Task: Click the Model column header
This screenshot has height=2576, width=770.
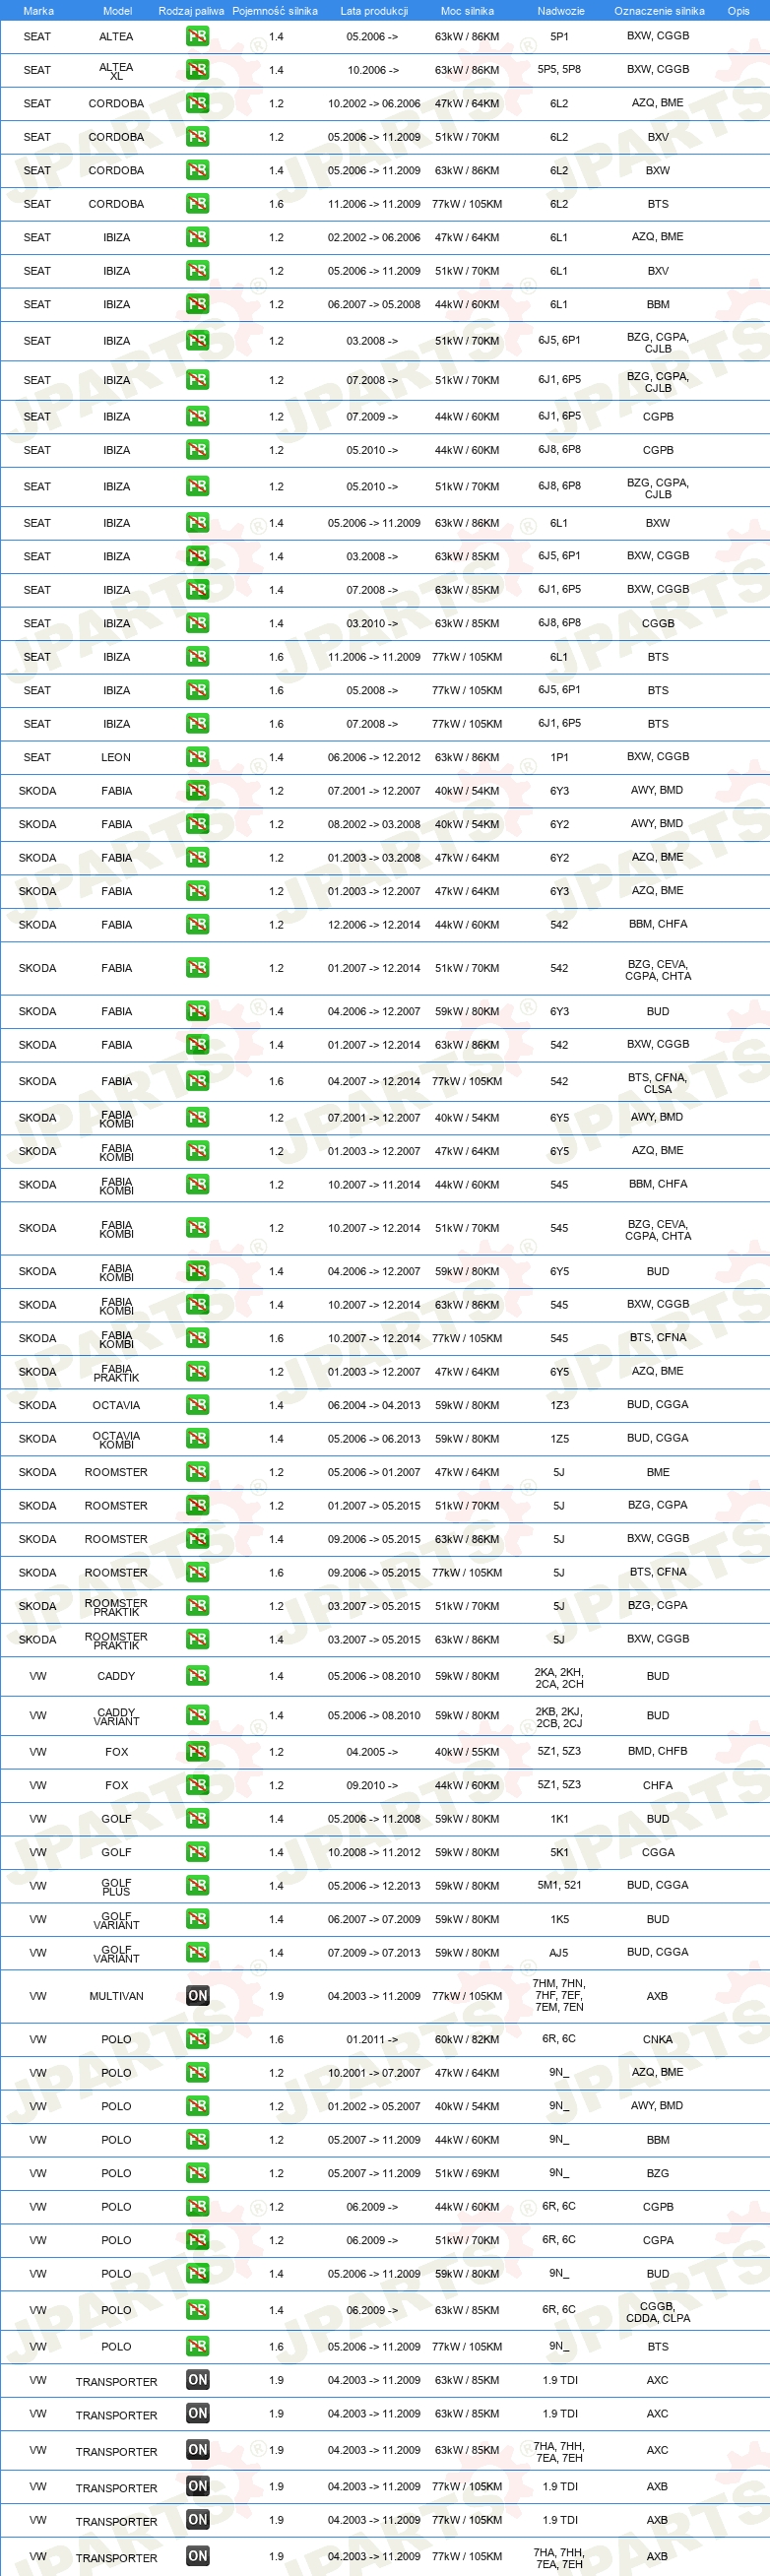Action: (117, 11)
